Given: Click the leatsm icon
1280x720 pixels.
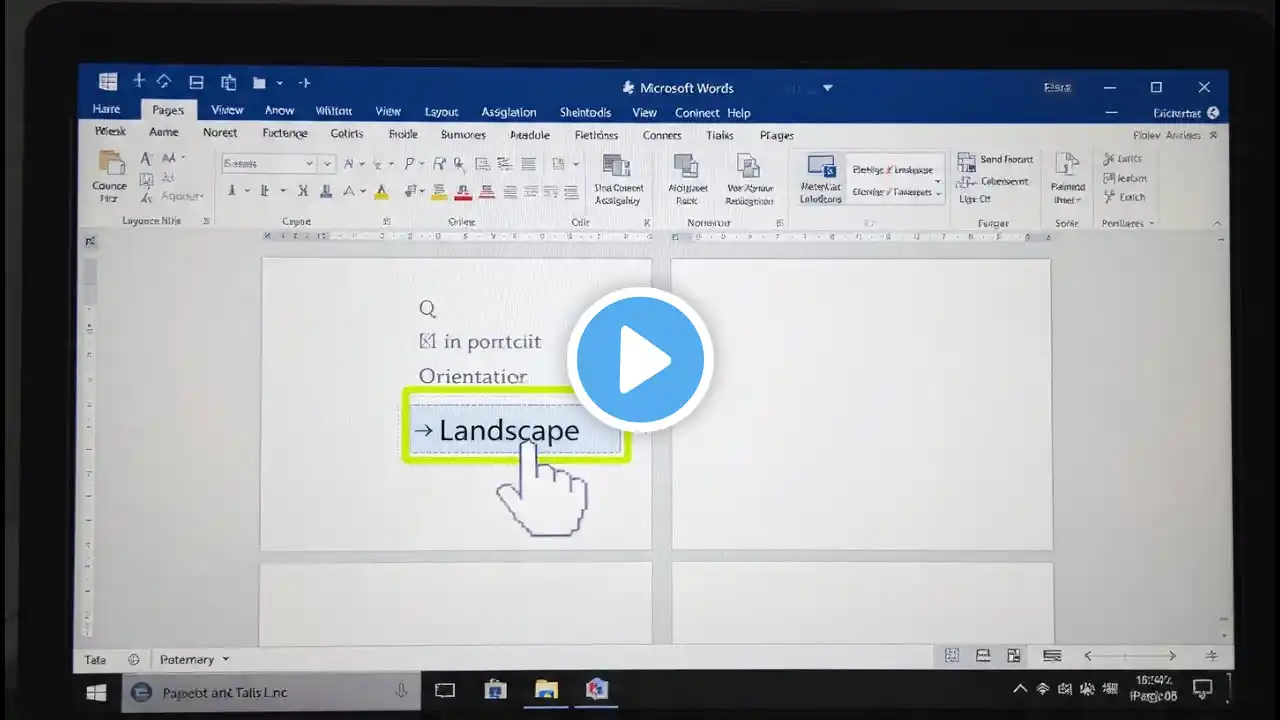Looking at the screenshot, I should pyautogui.click(x=1108, y=178).
